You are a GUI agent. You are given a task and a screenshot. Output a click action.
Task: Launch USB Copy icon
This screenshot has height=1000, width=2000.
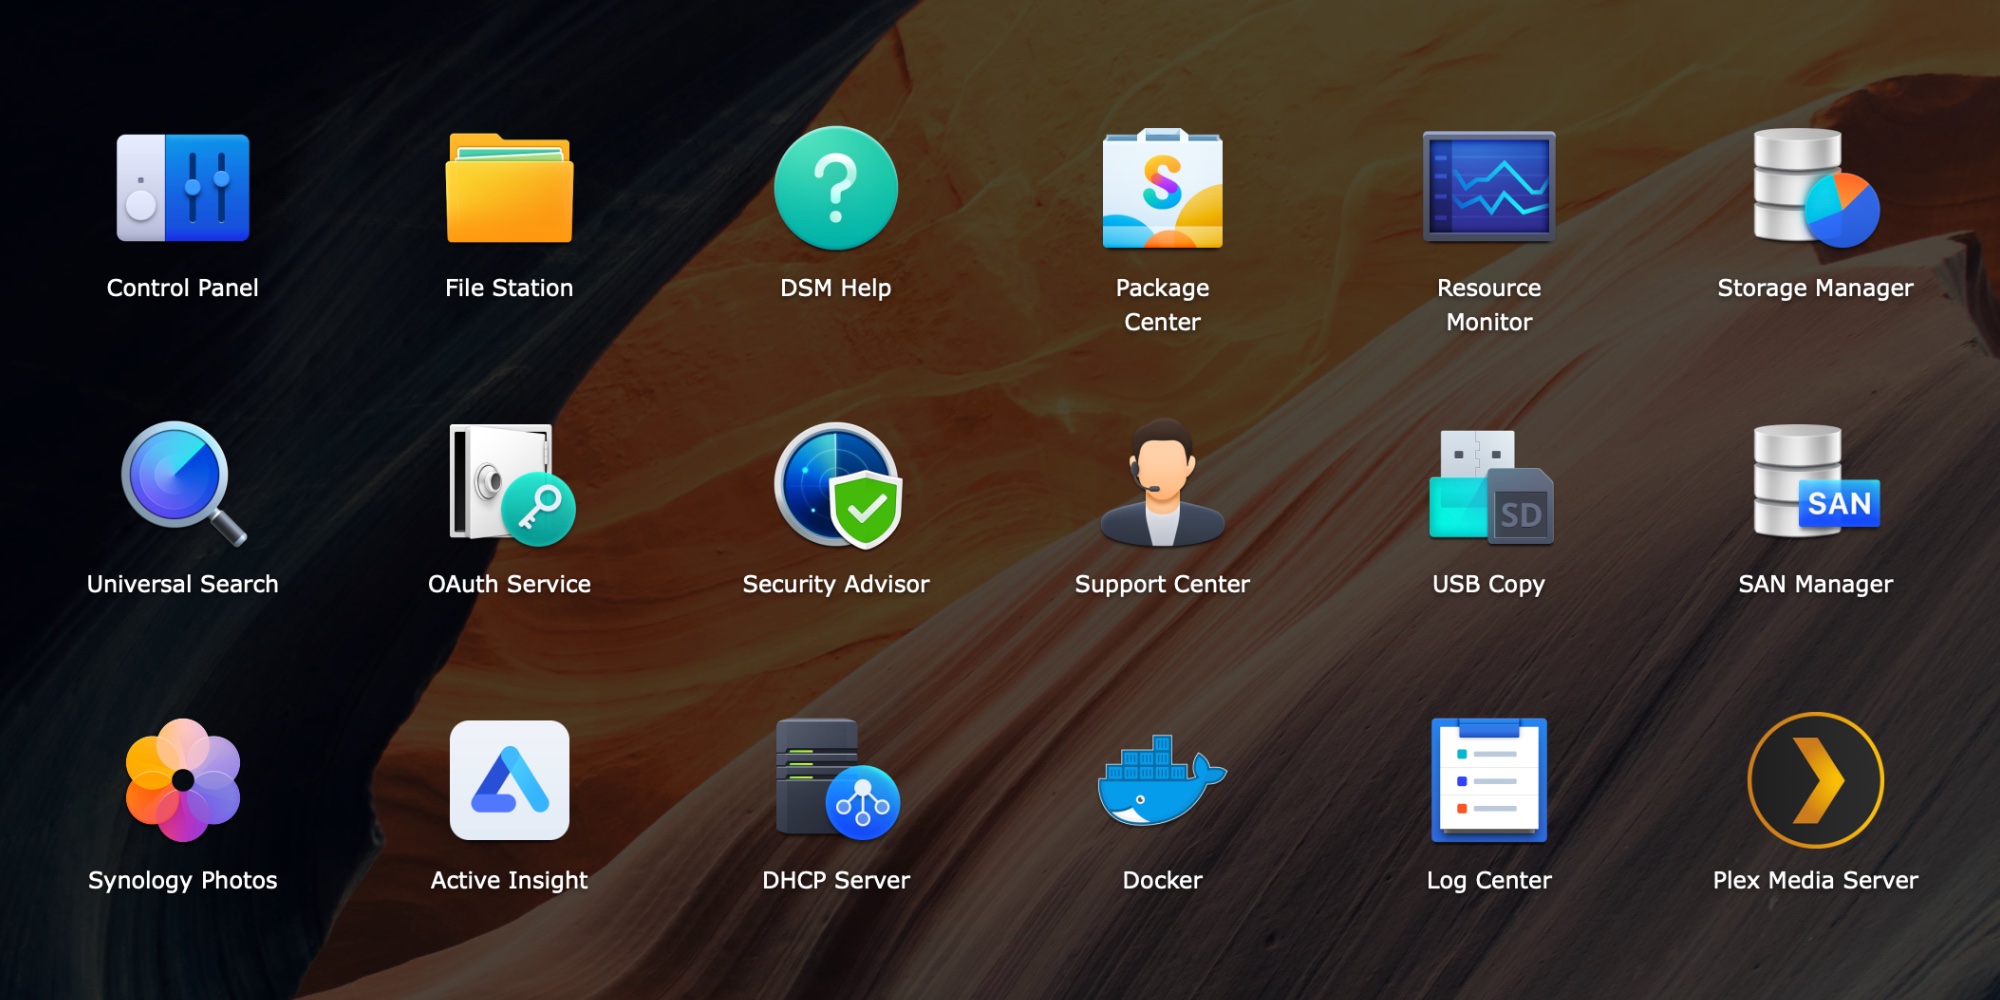pos(1489,486)
